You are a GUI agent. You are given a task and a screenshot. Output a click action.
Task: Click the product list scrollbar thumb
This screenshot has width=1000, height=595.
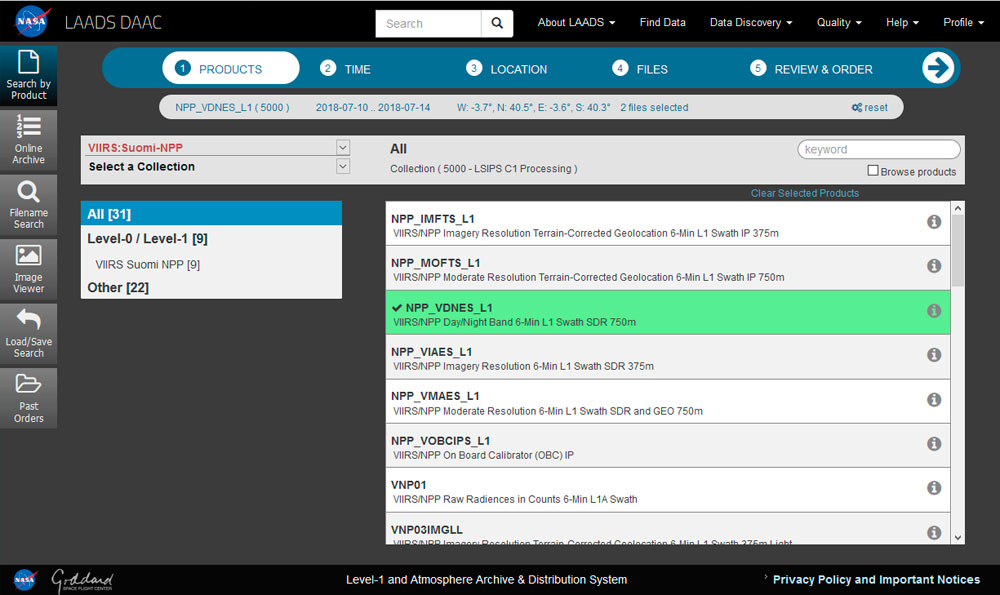pyautogui.click(x=957, y=250)
